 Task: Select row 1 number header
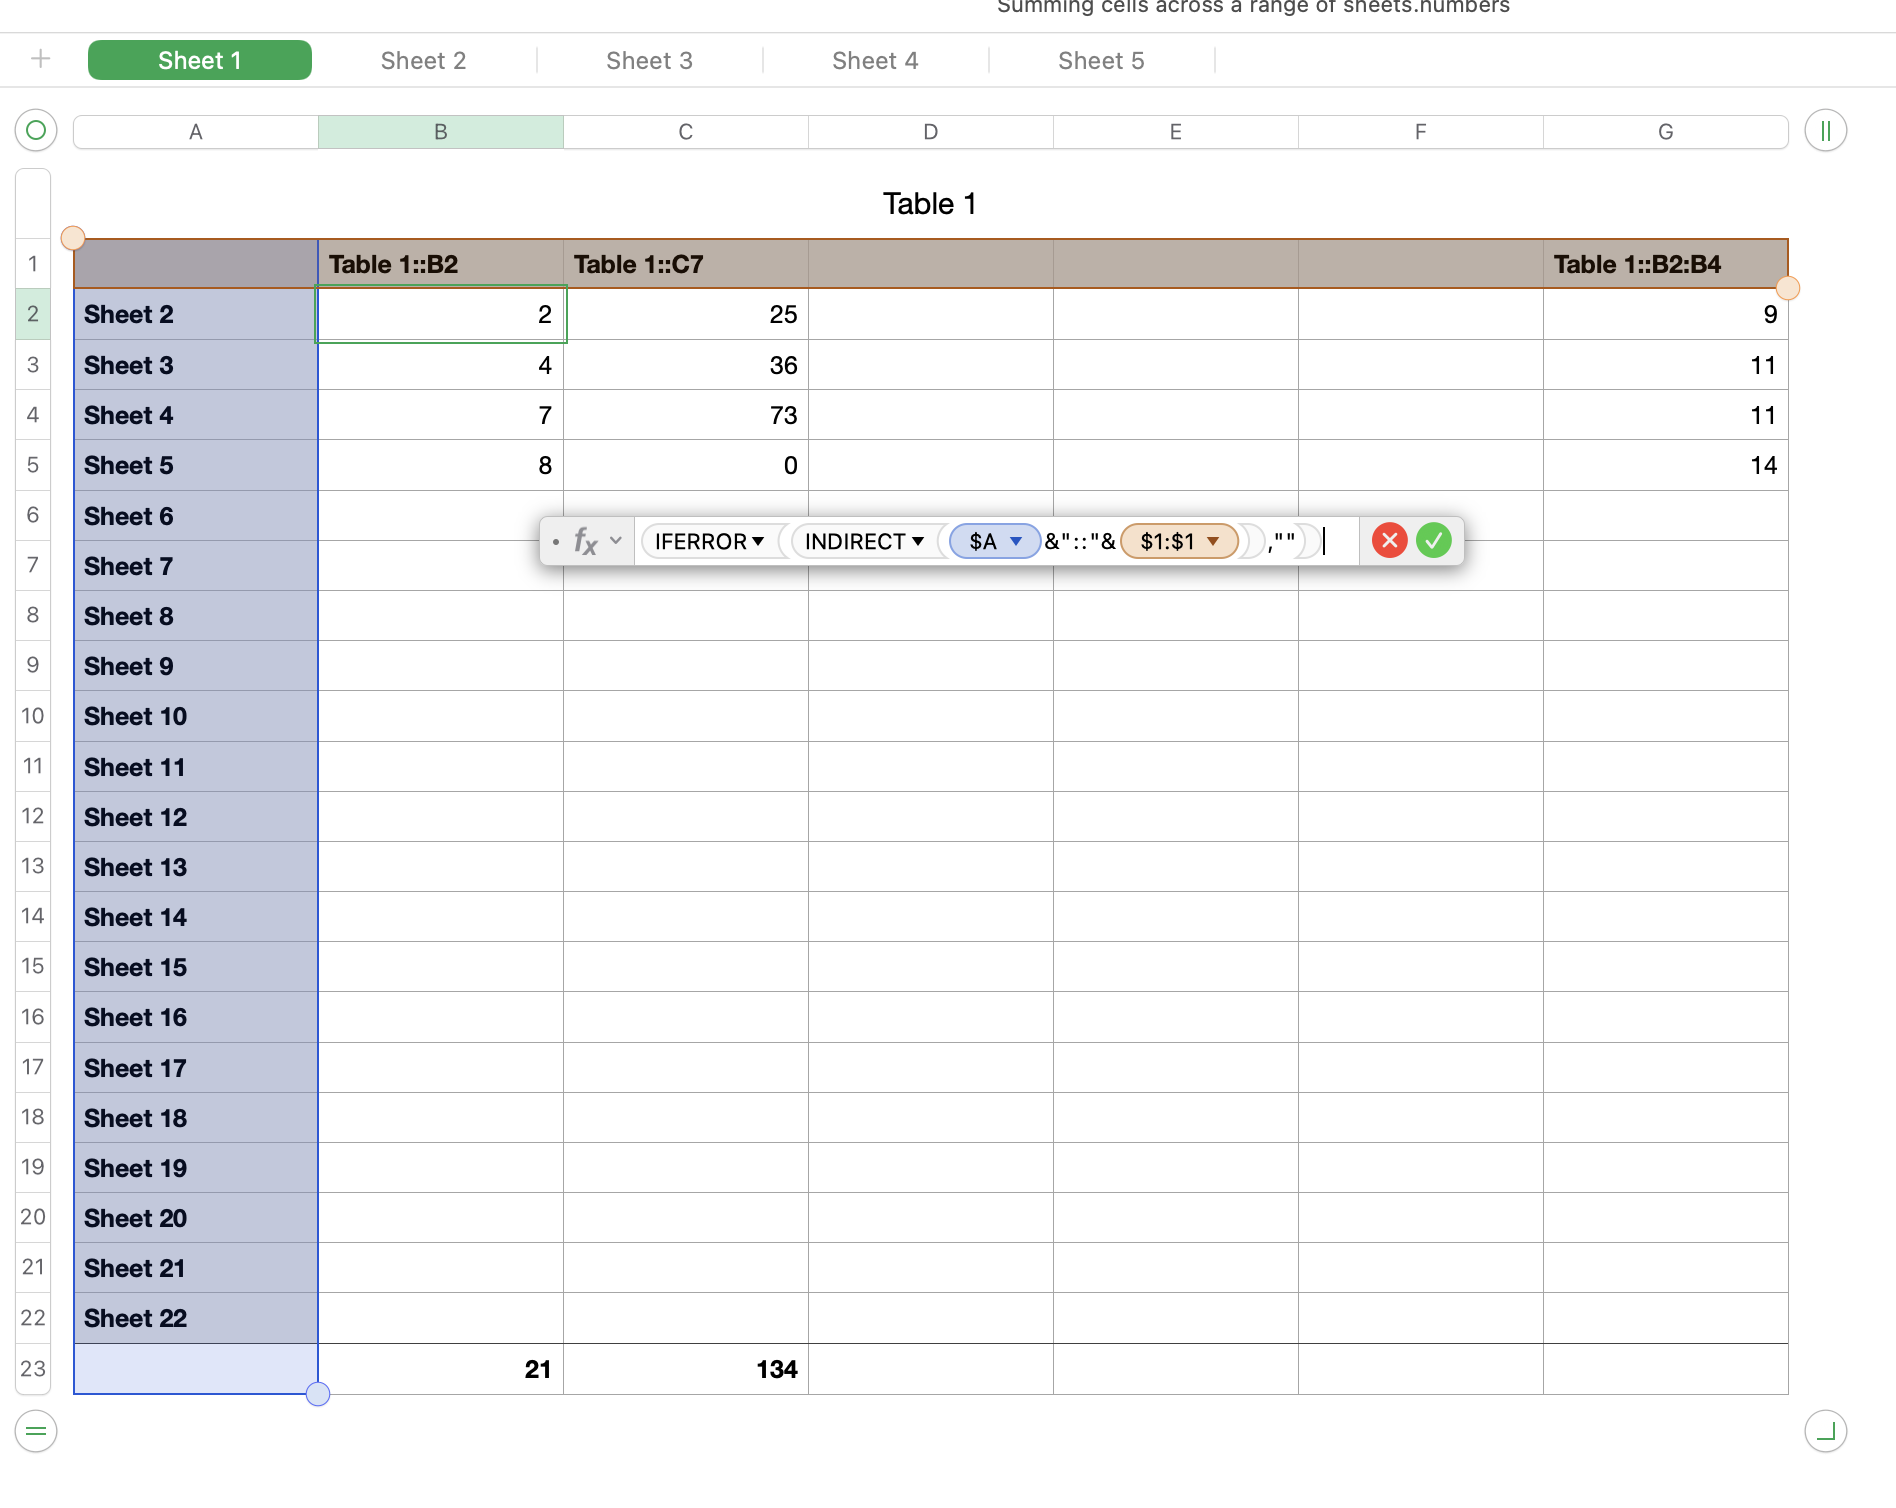tap(33, 264)
